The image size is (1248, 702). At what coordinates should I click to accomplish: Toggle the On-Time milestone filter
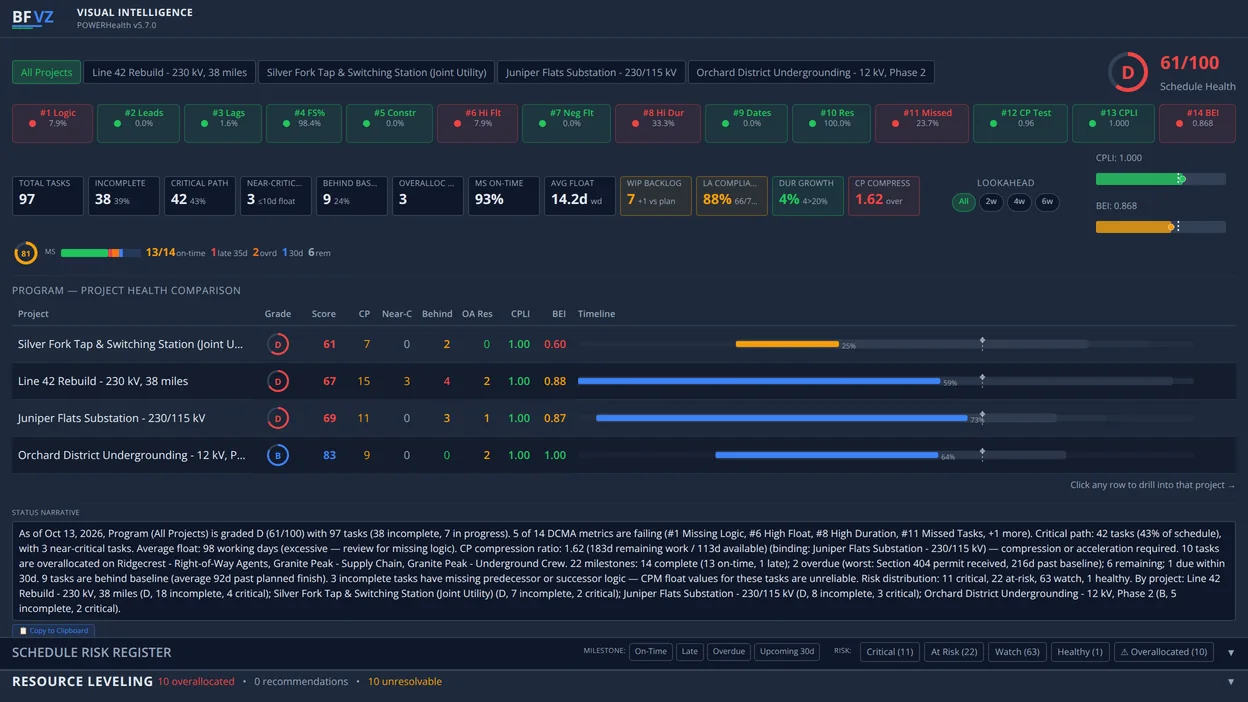pos(650,652)
